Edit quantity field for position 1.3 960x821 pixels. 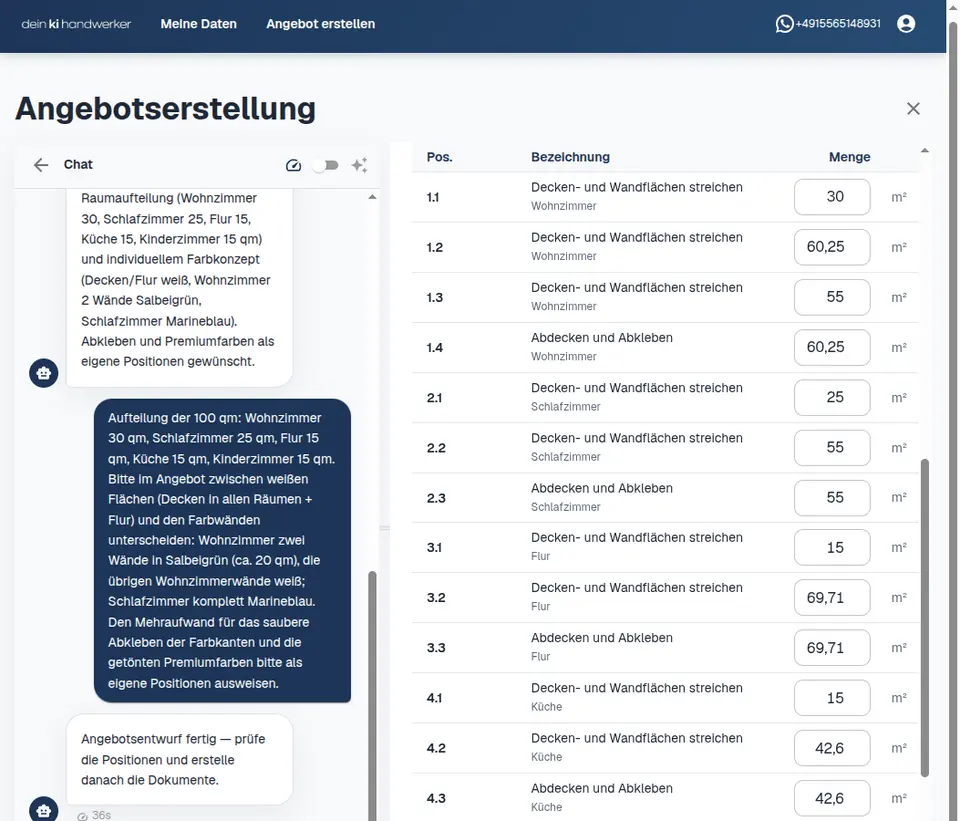[x=832, y=298]
